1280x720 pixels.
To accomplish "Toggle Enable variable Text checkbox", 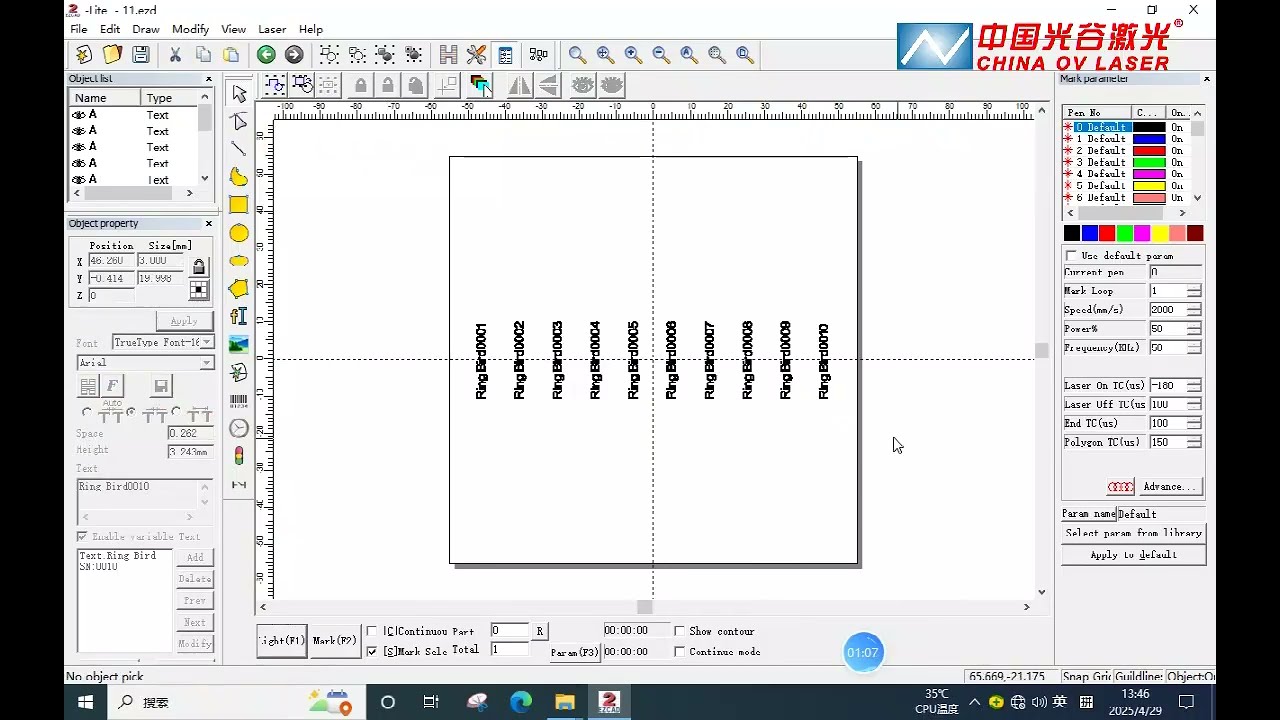I will 82,537.
